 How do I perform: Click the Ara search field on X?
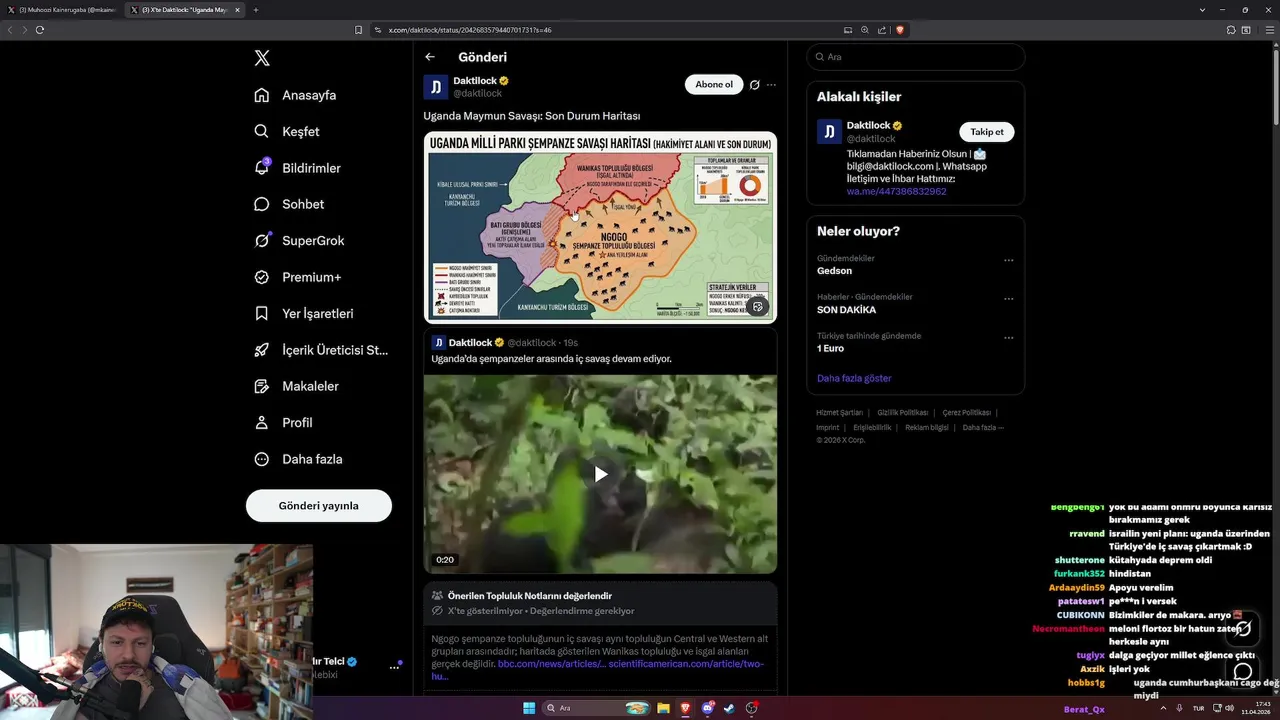pyautogui.click(x=916, y=57)
